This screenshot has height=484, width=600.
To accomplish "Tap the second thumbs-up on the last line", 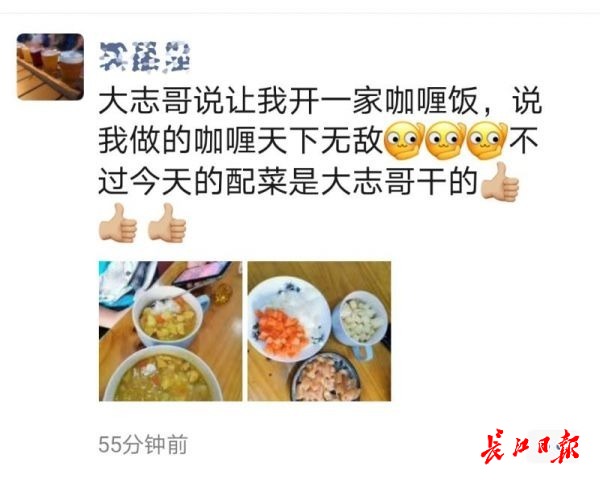I will [167, 223].
